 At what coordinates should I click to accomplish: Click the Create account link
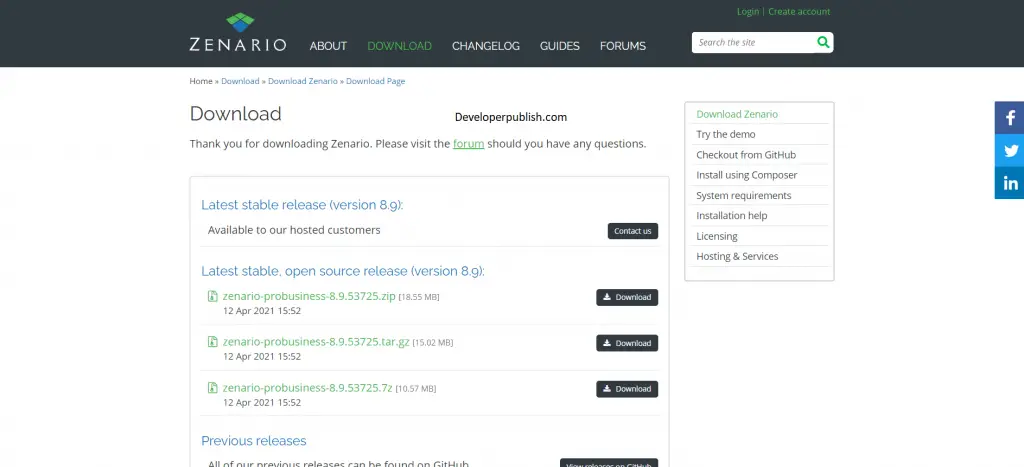(799, 12)
